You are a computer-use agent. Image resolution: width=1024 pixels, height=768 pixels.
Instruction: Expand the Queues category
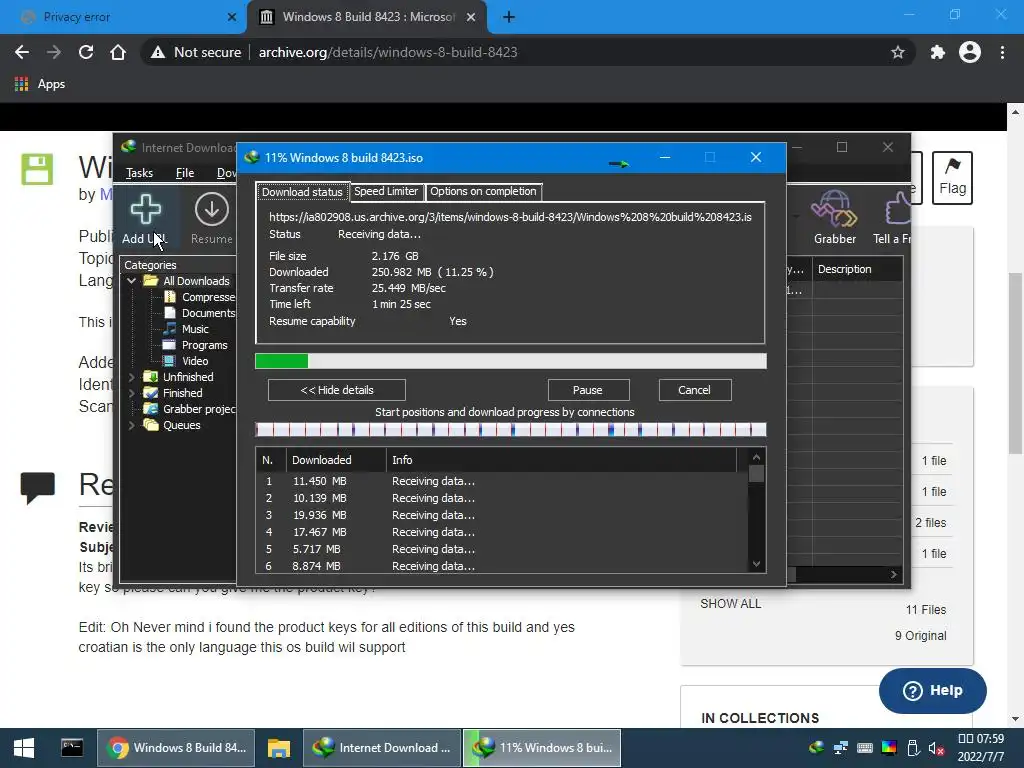coord(131,425)
